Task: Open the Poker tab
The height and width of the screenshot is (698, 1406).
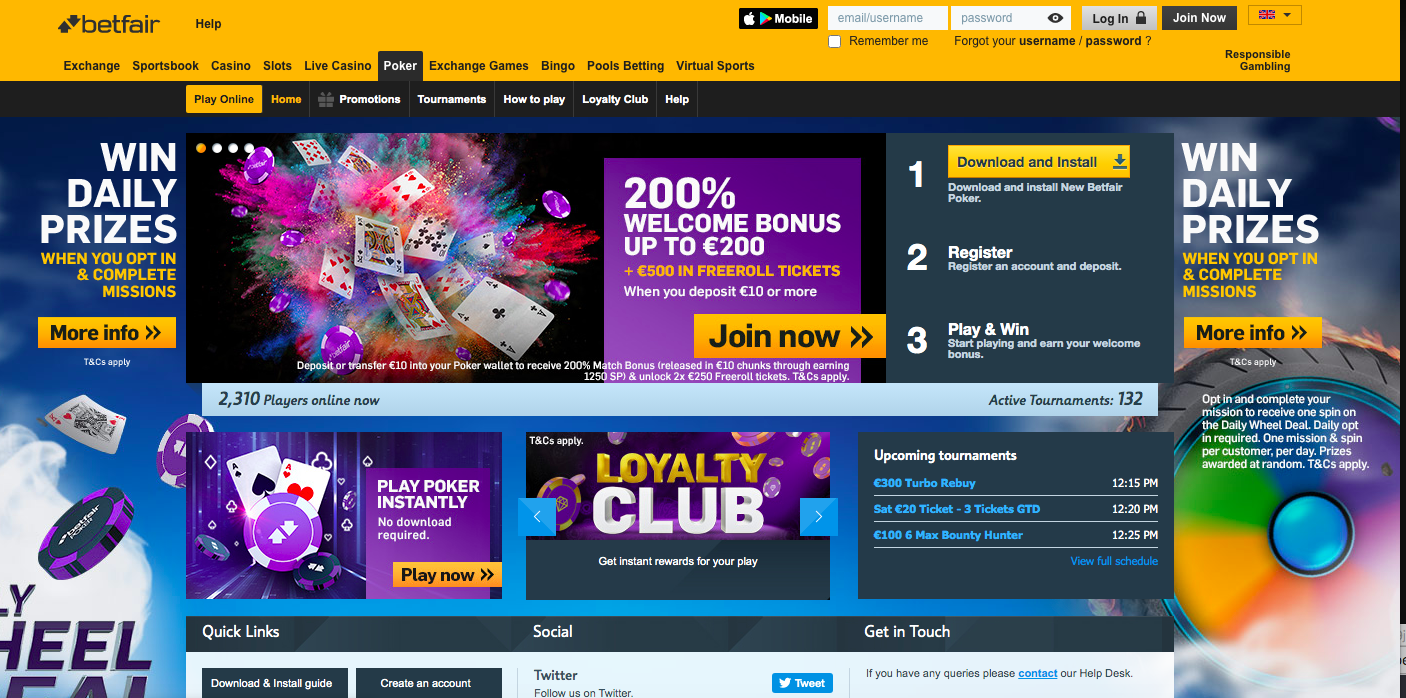Action: coord(400,66)
